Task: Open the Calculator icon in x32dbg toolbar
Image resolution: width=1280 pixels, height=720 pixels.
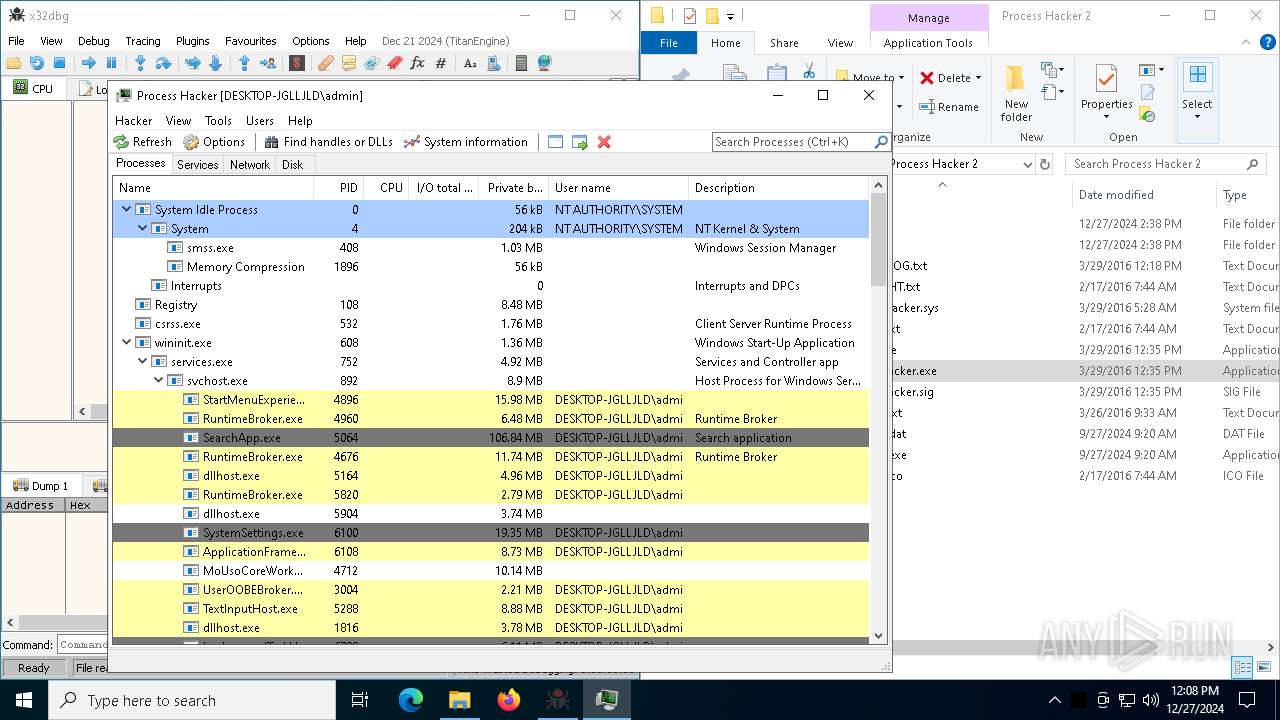Action: 521,63
